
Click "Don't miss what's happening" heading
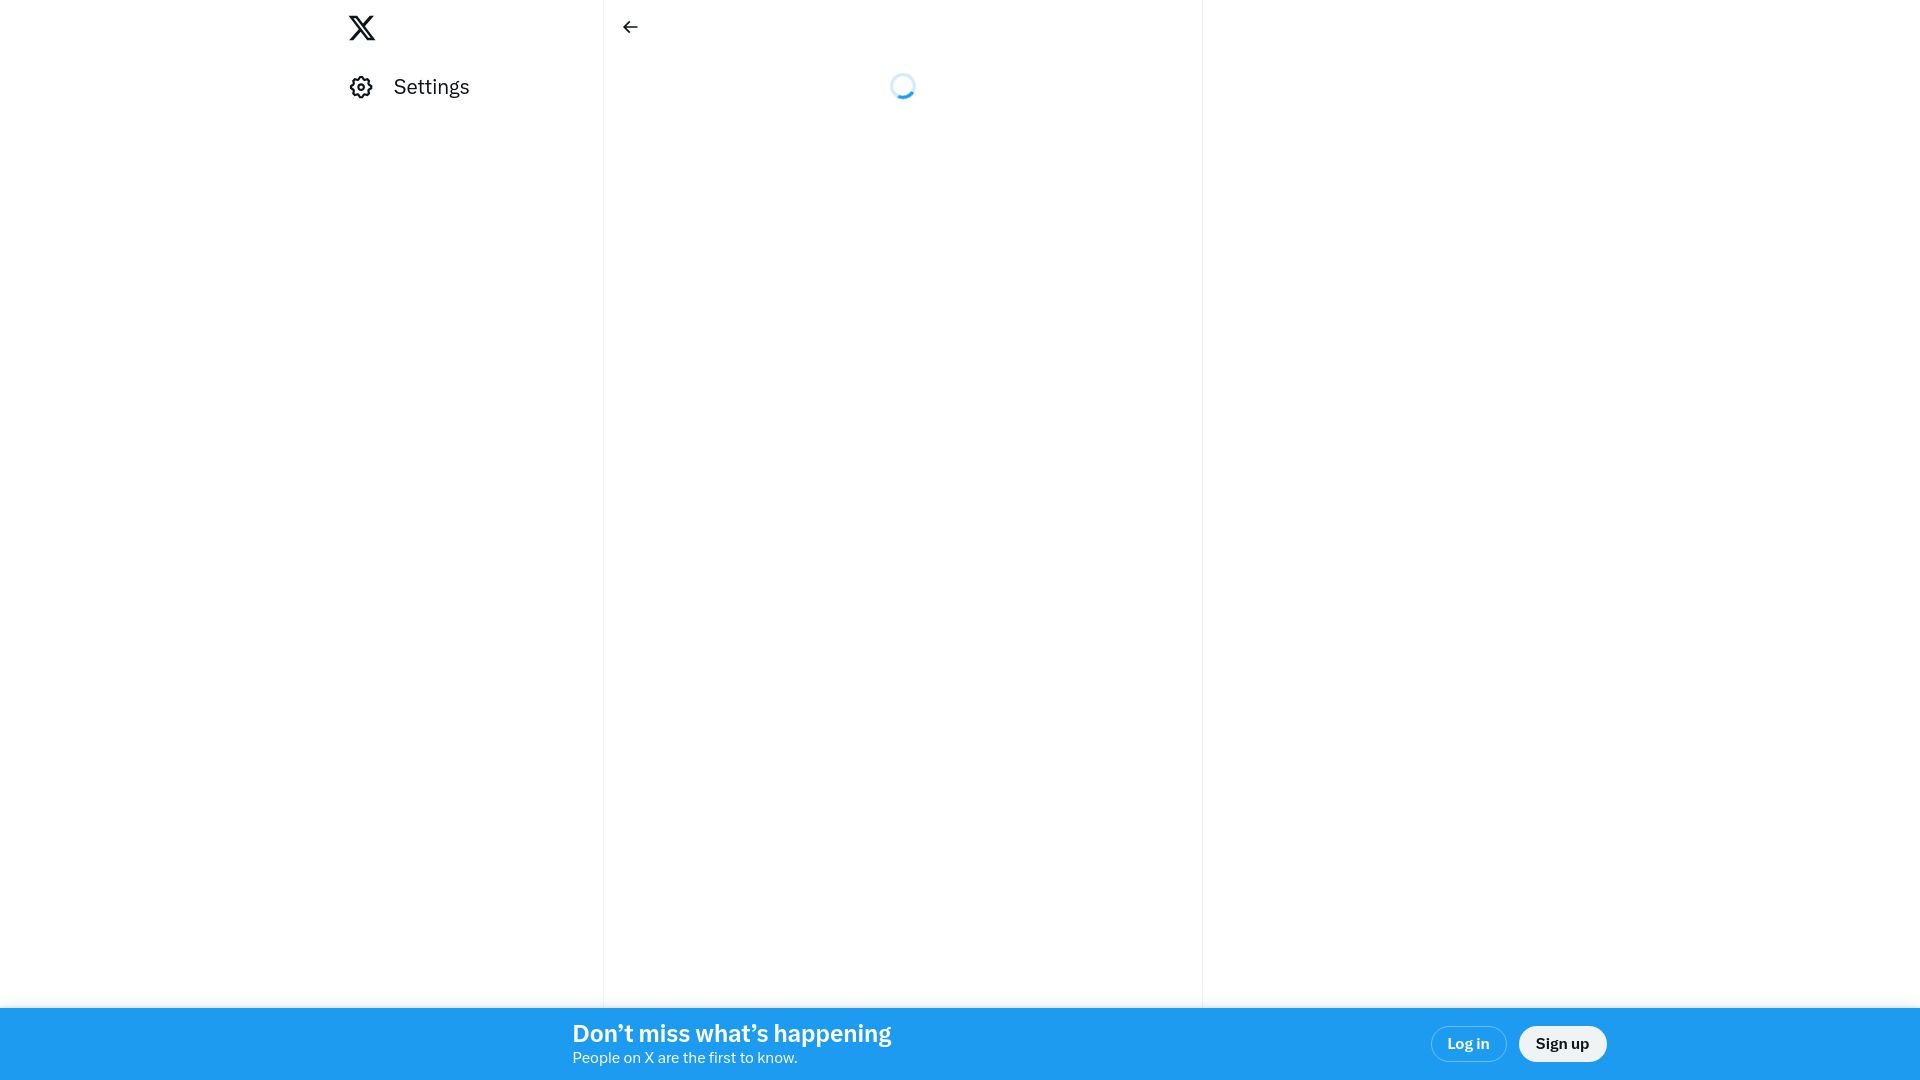[731, 1034]
